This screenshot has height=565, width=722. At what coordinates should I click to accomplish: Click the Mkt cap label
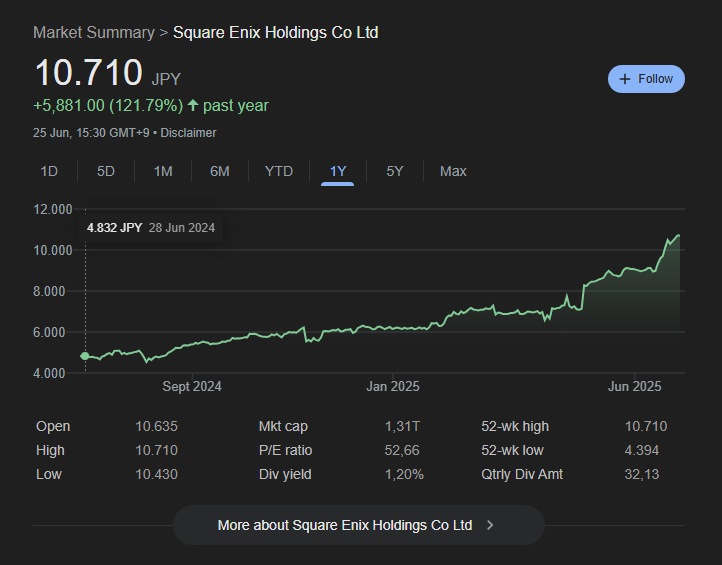[283, 426]
